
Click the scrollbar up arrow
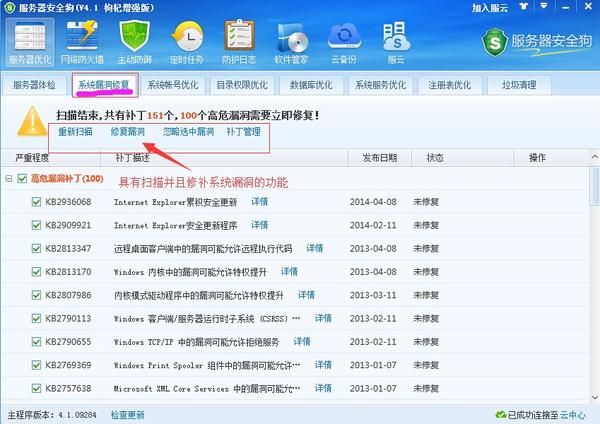point(595,157)
